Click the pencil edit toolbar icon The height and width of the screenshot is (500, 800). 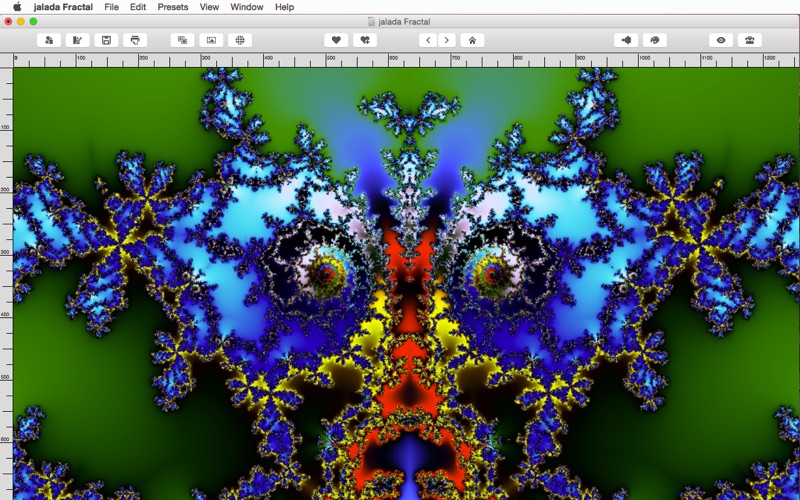[x=78, y=40]
